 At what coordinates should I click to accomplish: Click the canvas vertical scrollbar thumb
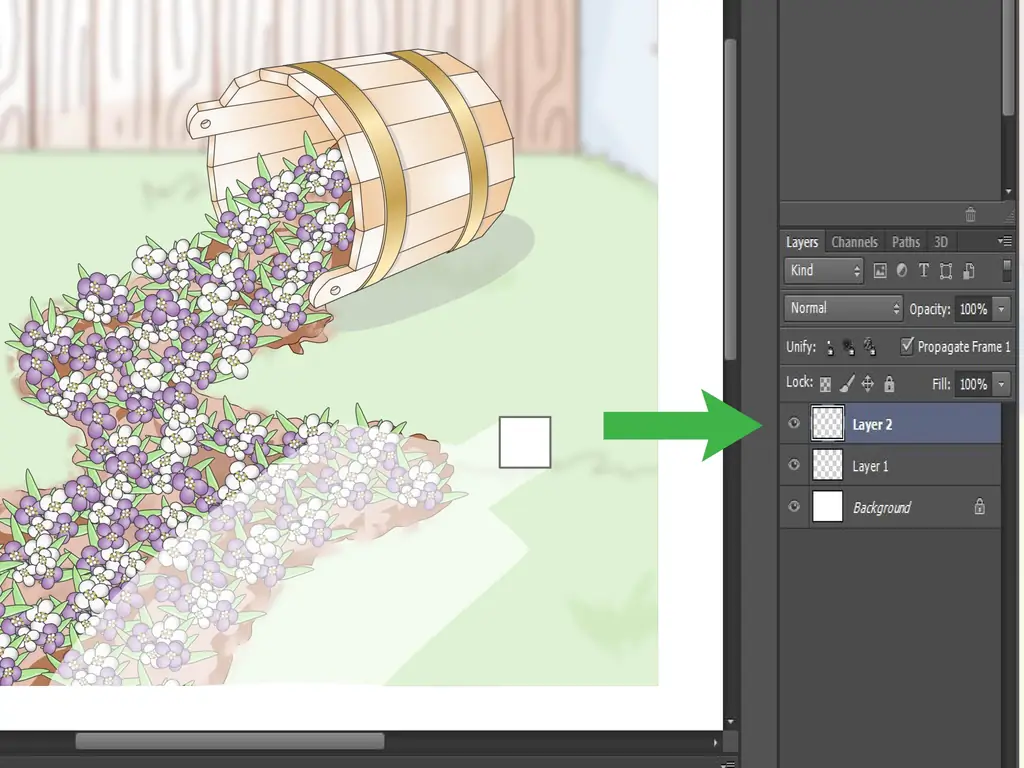click(x=731, y=199)
